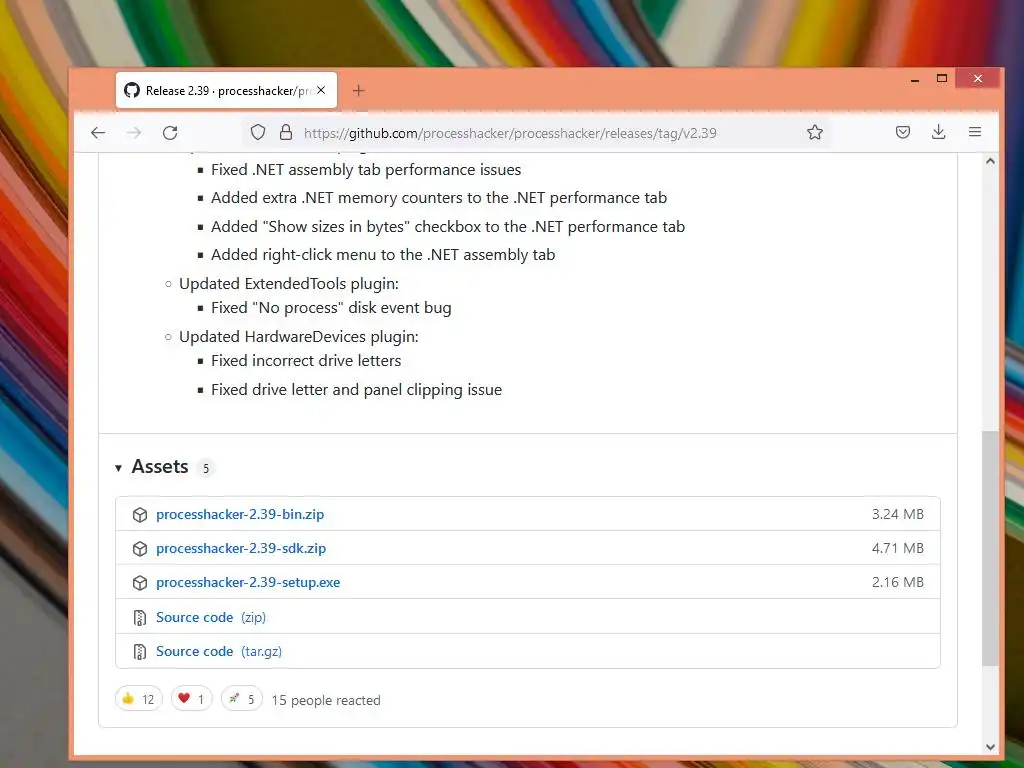Viewport: 1024px width, 768px height.
Task: Close the Release 2.39 tab
Action: pyautogui.click(x=321, y=90)
